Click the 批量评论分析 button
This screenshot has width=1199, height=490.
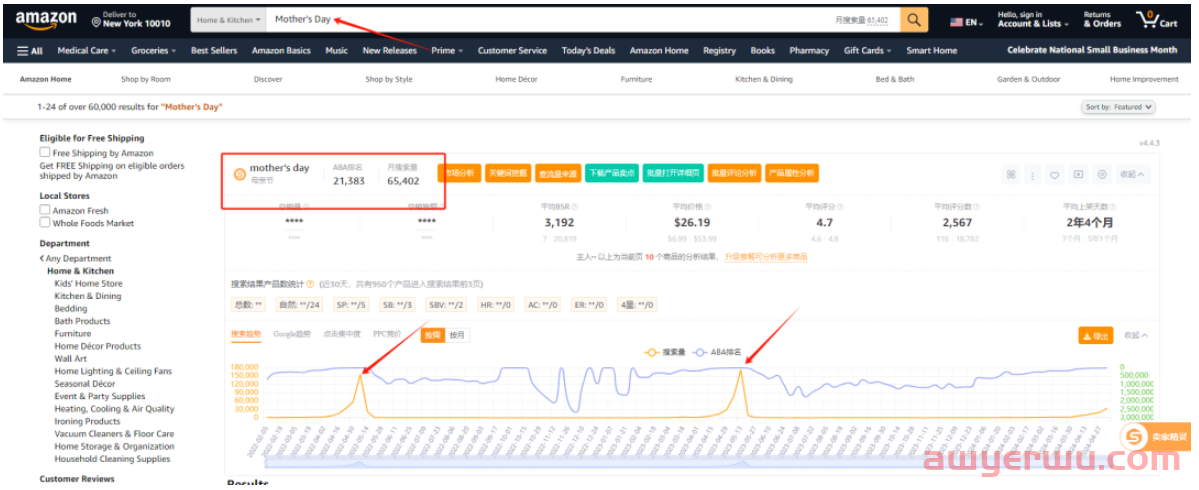[734, 174]
